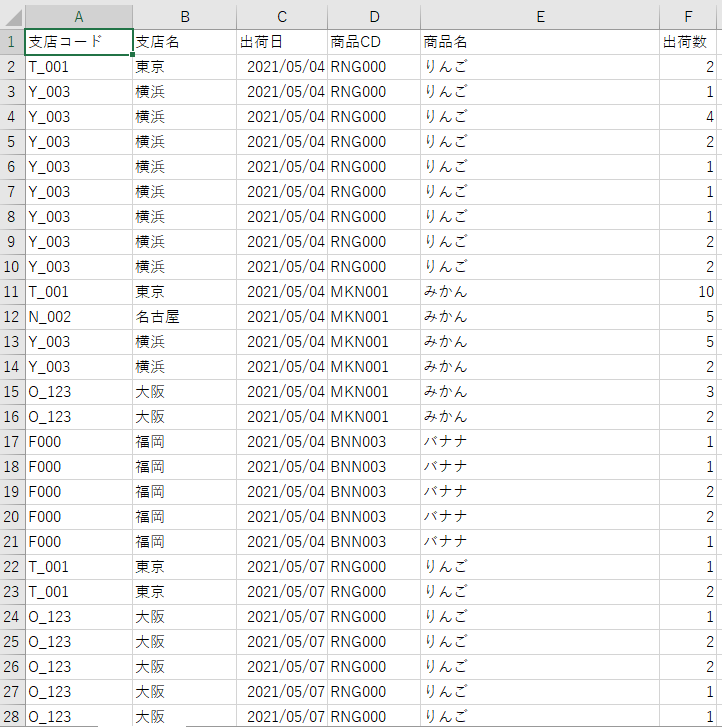Select the N_002 branch code cell
This screenshot has height=727, width=722.
[x=78, y=317]
